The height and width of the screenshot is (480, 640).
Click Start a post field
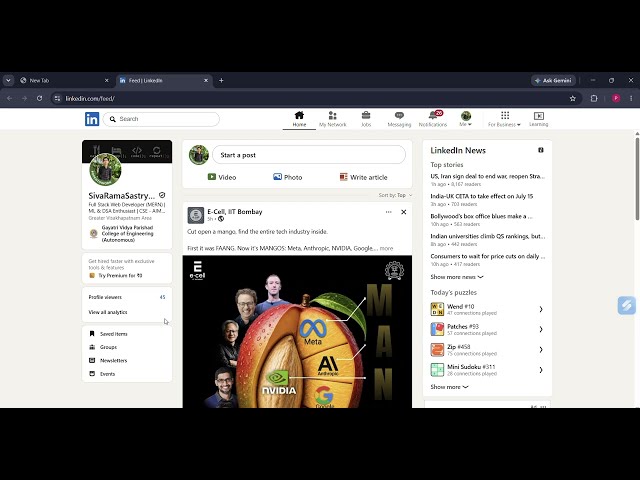click(x=309, y=155)
